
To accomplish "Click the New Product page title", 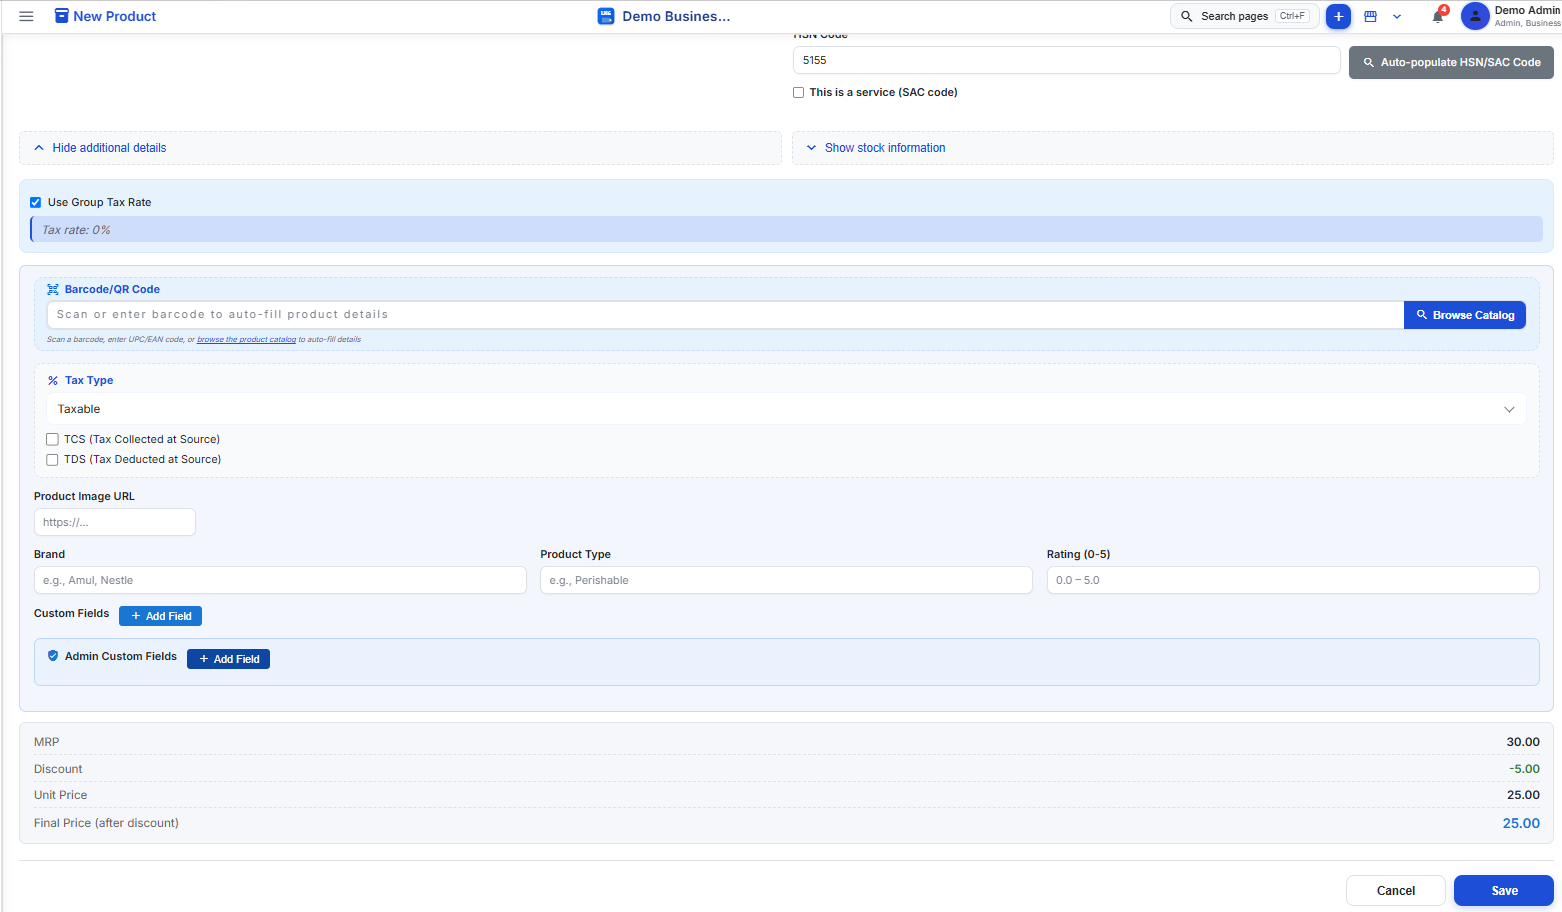I will coord(115,16).
